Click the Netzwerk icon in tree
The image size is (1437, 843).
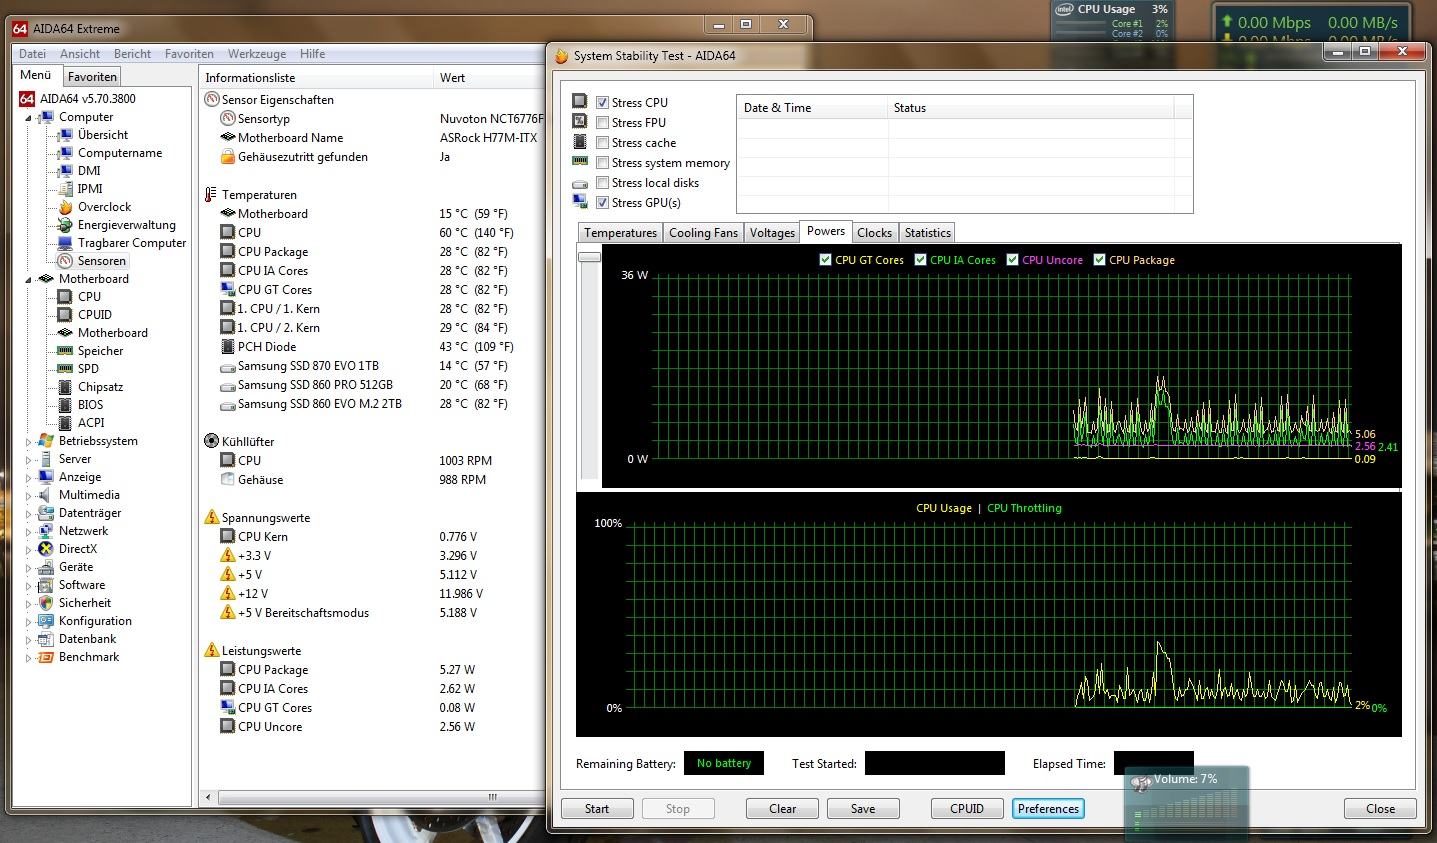[x=46, y=531]
